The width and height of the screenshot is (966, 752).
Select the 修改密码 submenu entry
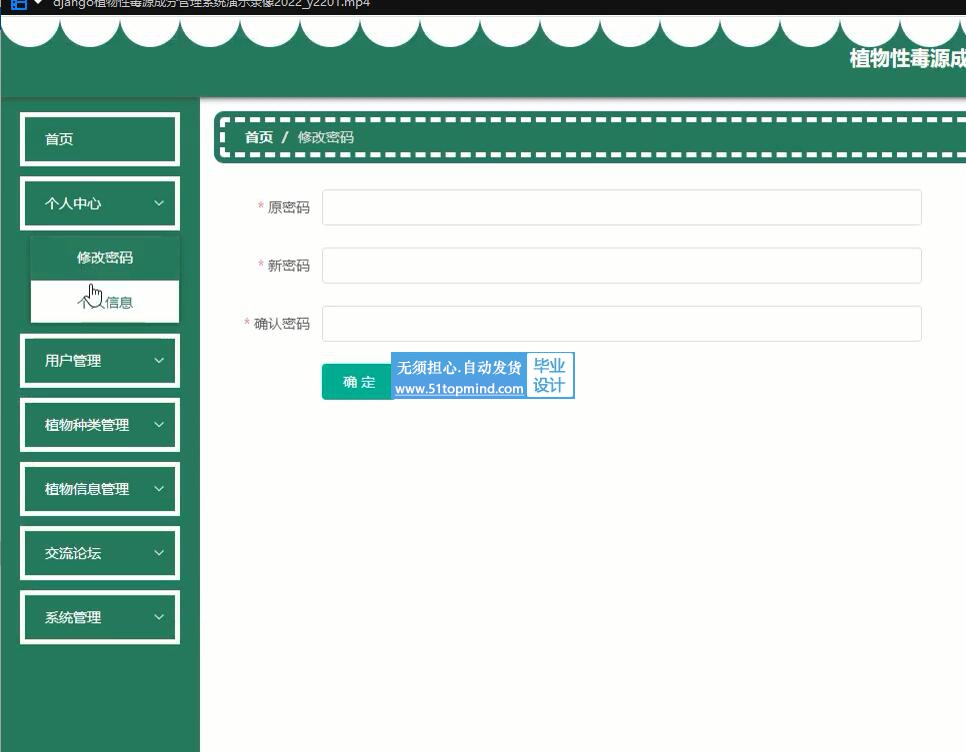105,257
